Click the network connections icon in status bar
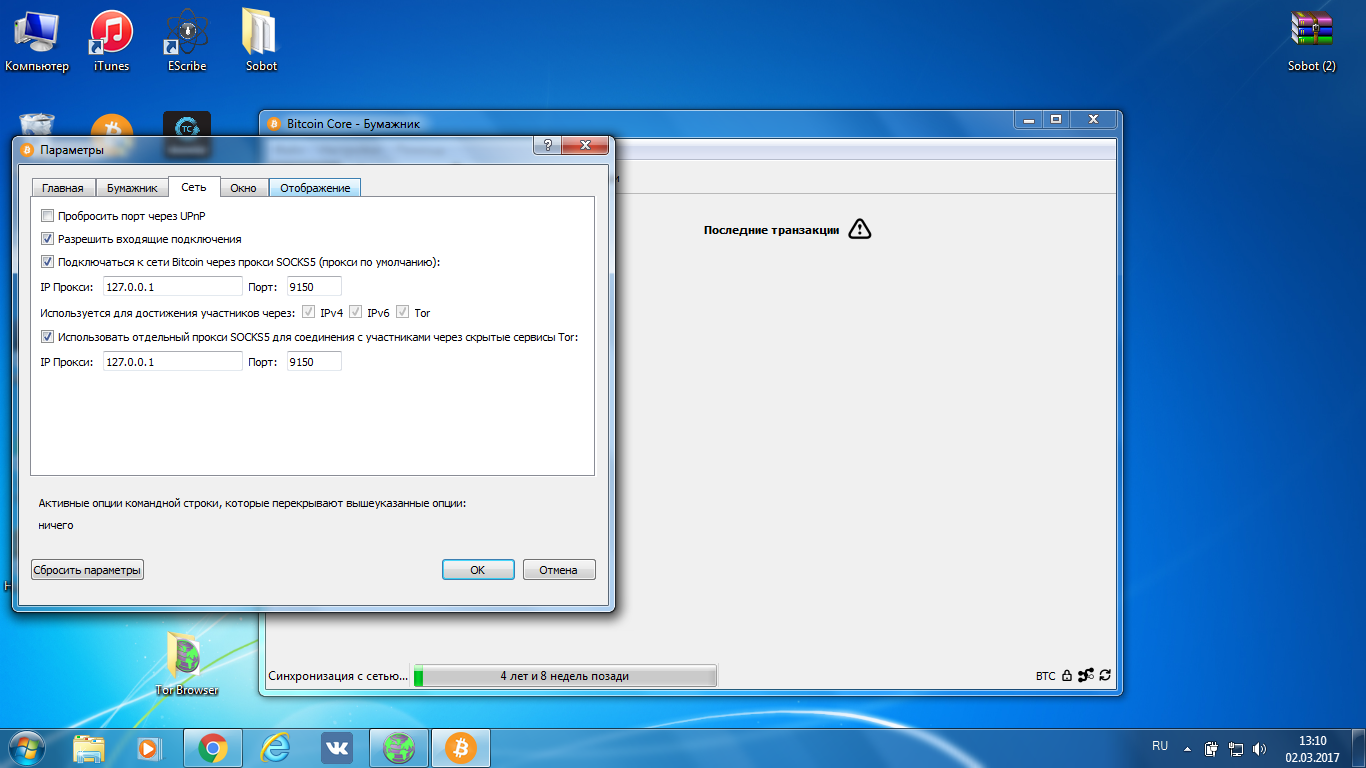Viewport: 1366px width, 768px height. coord(1085,676)
